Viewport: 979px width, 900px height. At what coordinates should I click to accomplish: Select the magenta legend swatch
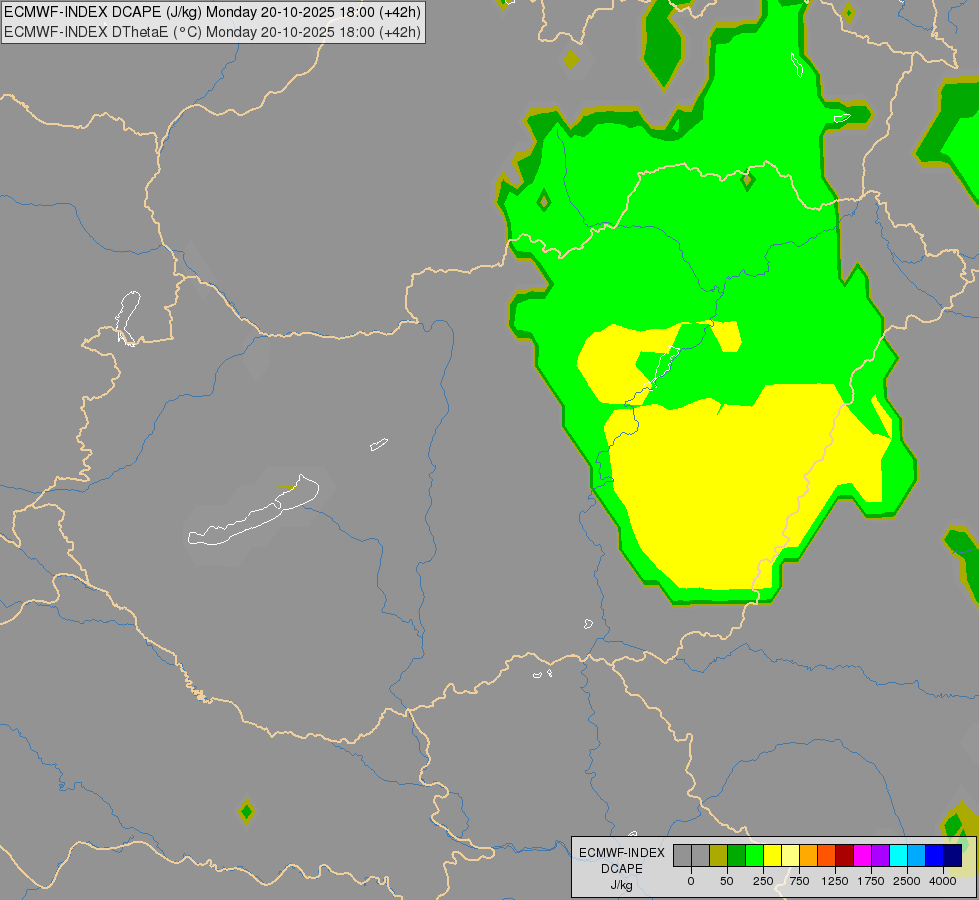(862, 855)
